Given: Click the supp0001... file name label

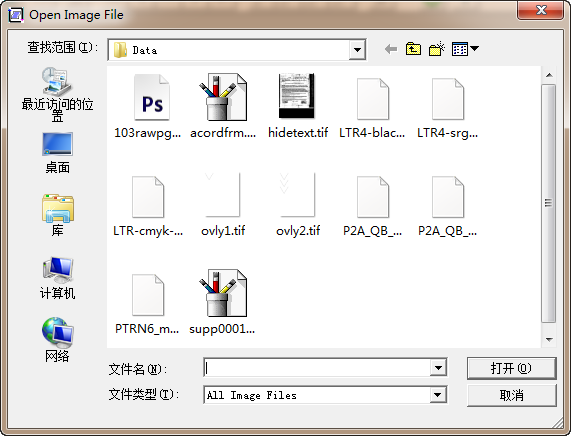Looking at the screenshot, I should (222, 329).
